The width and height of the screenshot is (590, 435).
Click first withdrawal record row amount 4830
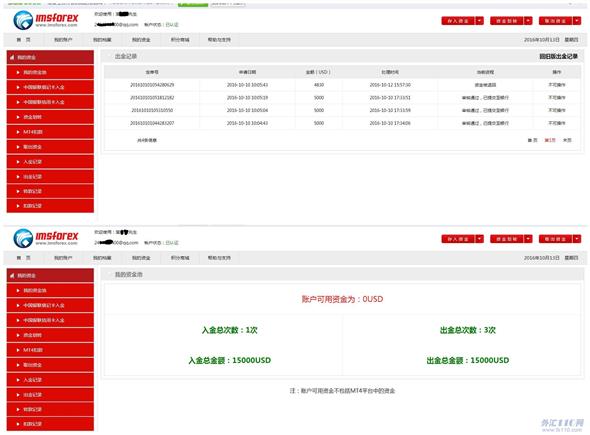319,85
